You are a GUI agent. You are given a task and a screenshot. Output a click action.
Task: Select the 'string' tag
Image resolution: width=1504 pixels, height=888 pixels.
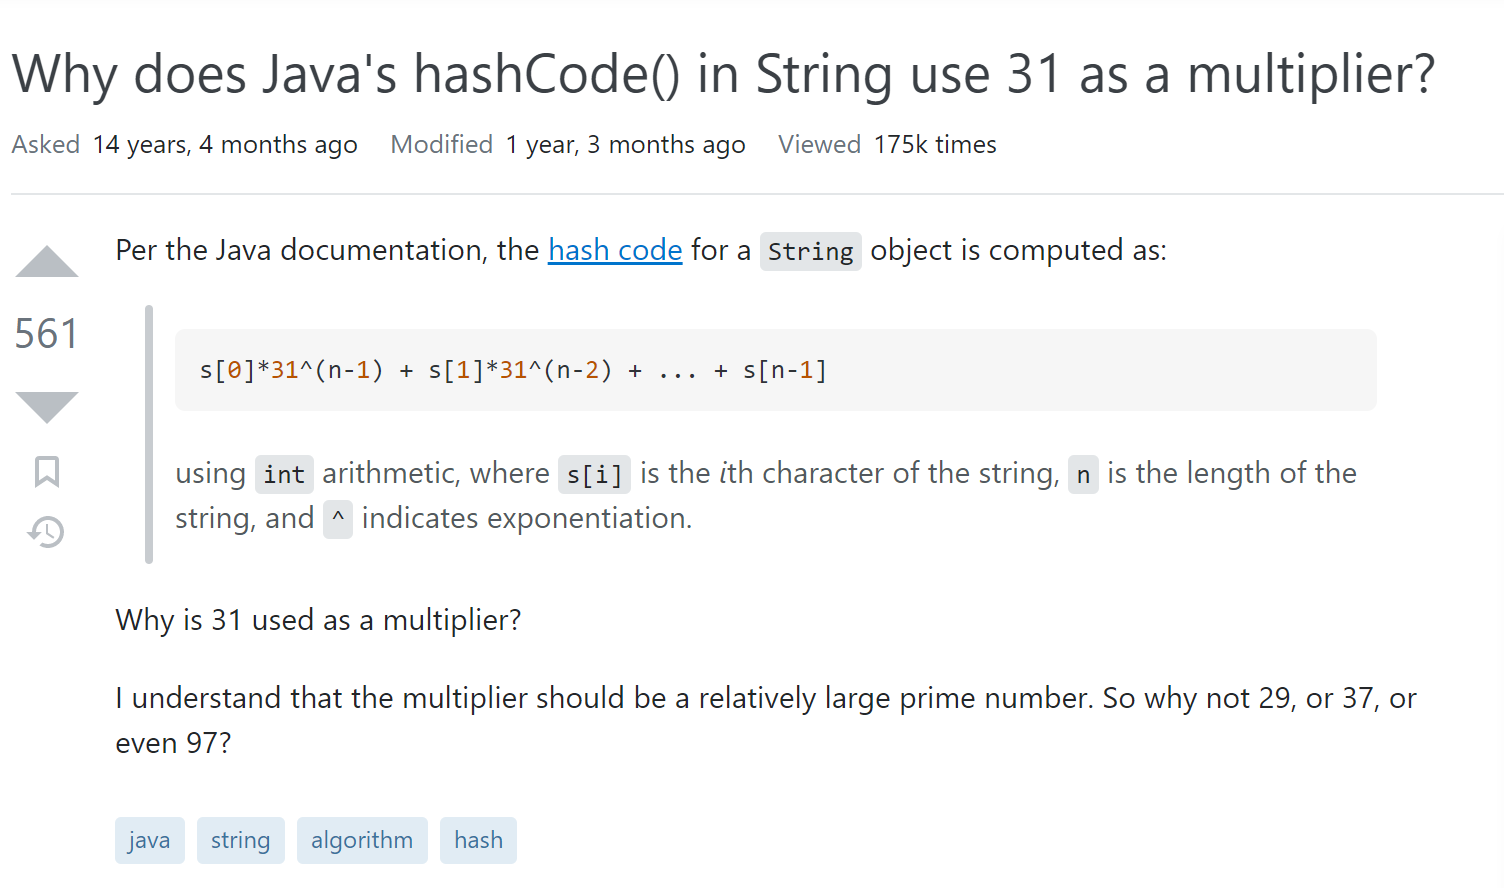tap(240, 840)
